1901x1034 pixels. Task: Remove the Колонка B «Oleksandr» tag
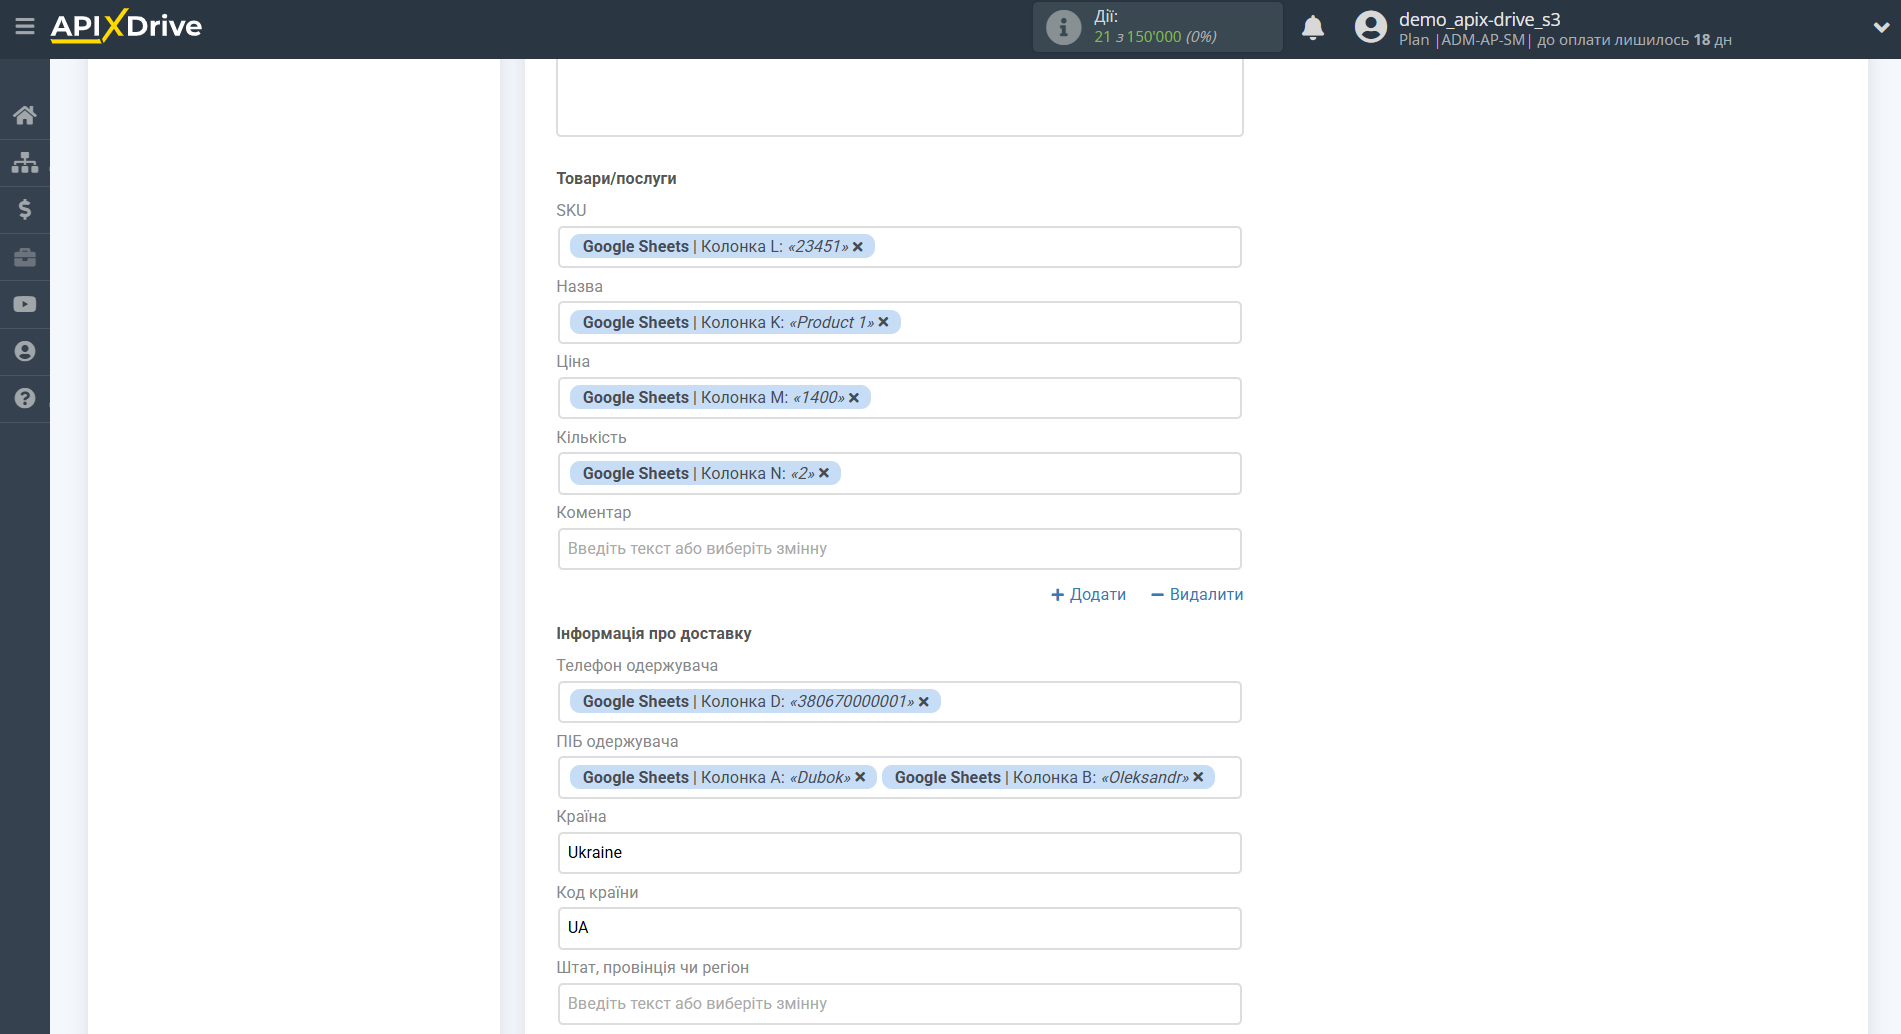coord(1198,777)
